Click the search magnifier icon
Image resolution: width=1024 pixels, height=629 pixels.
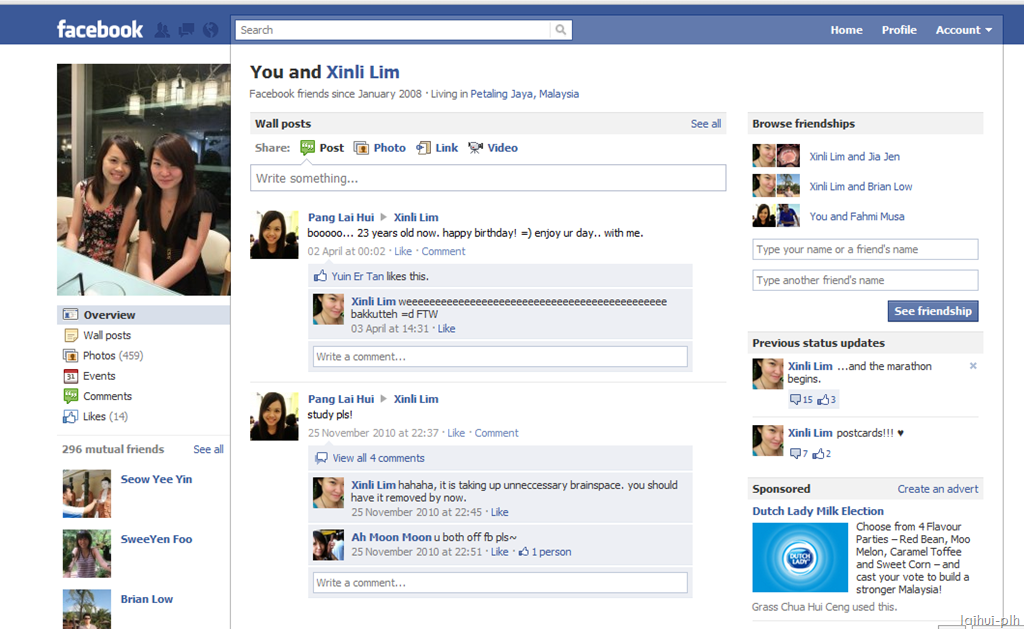click(x=560, y=30)
